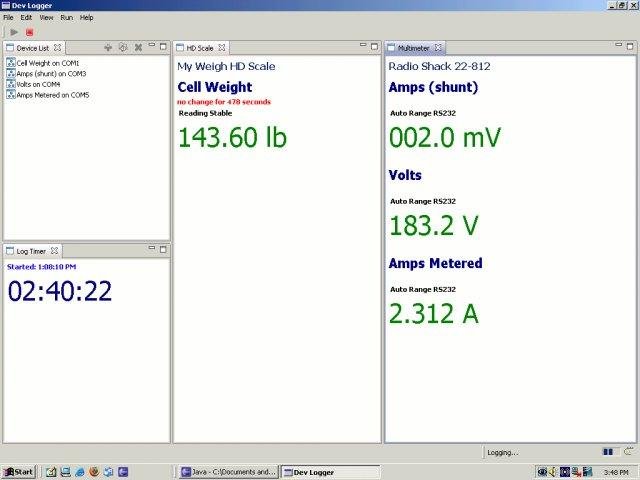640x480 pixels.
Task: Minimize the Device List panel
Action: [151, 45]
